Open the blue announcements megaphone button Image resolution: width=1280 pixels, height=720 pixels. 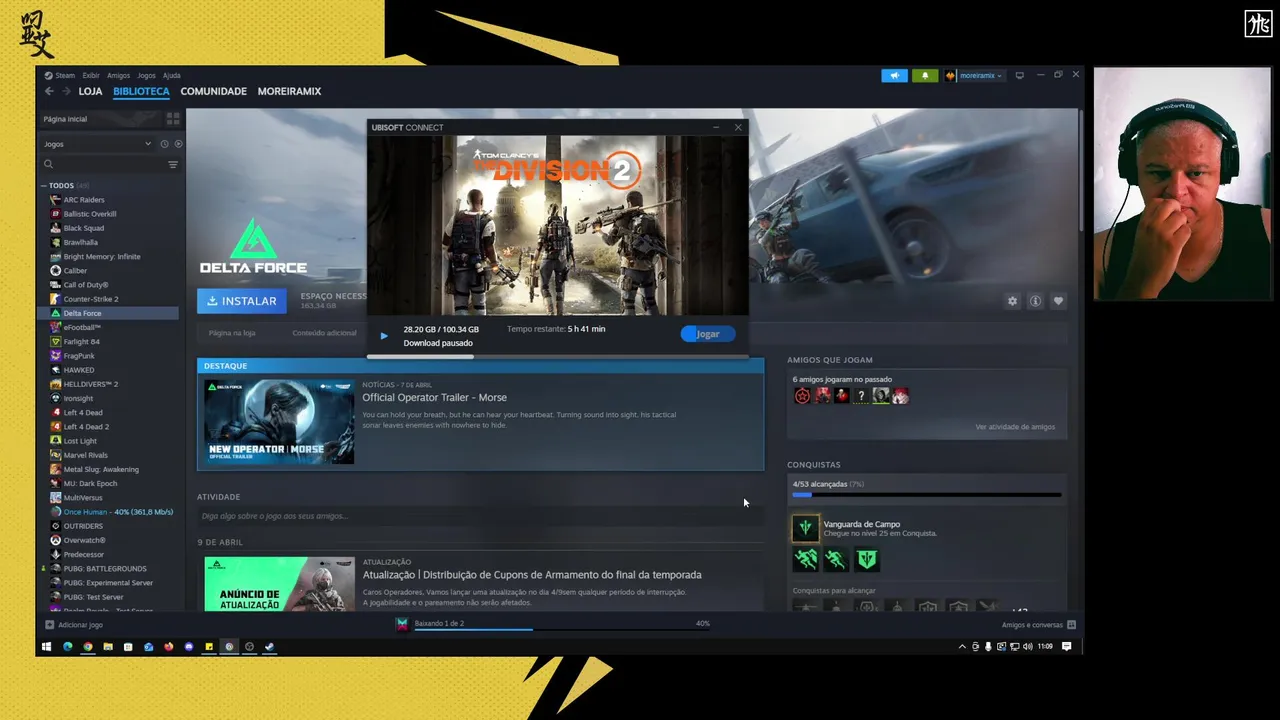coord(894,75)
